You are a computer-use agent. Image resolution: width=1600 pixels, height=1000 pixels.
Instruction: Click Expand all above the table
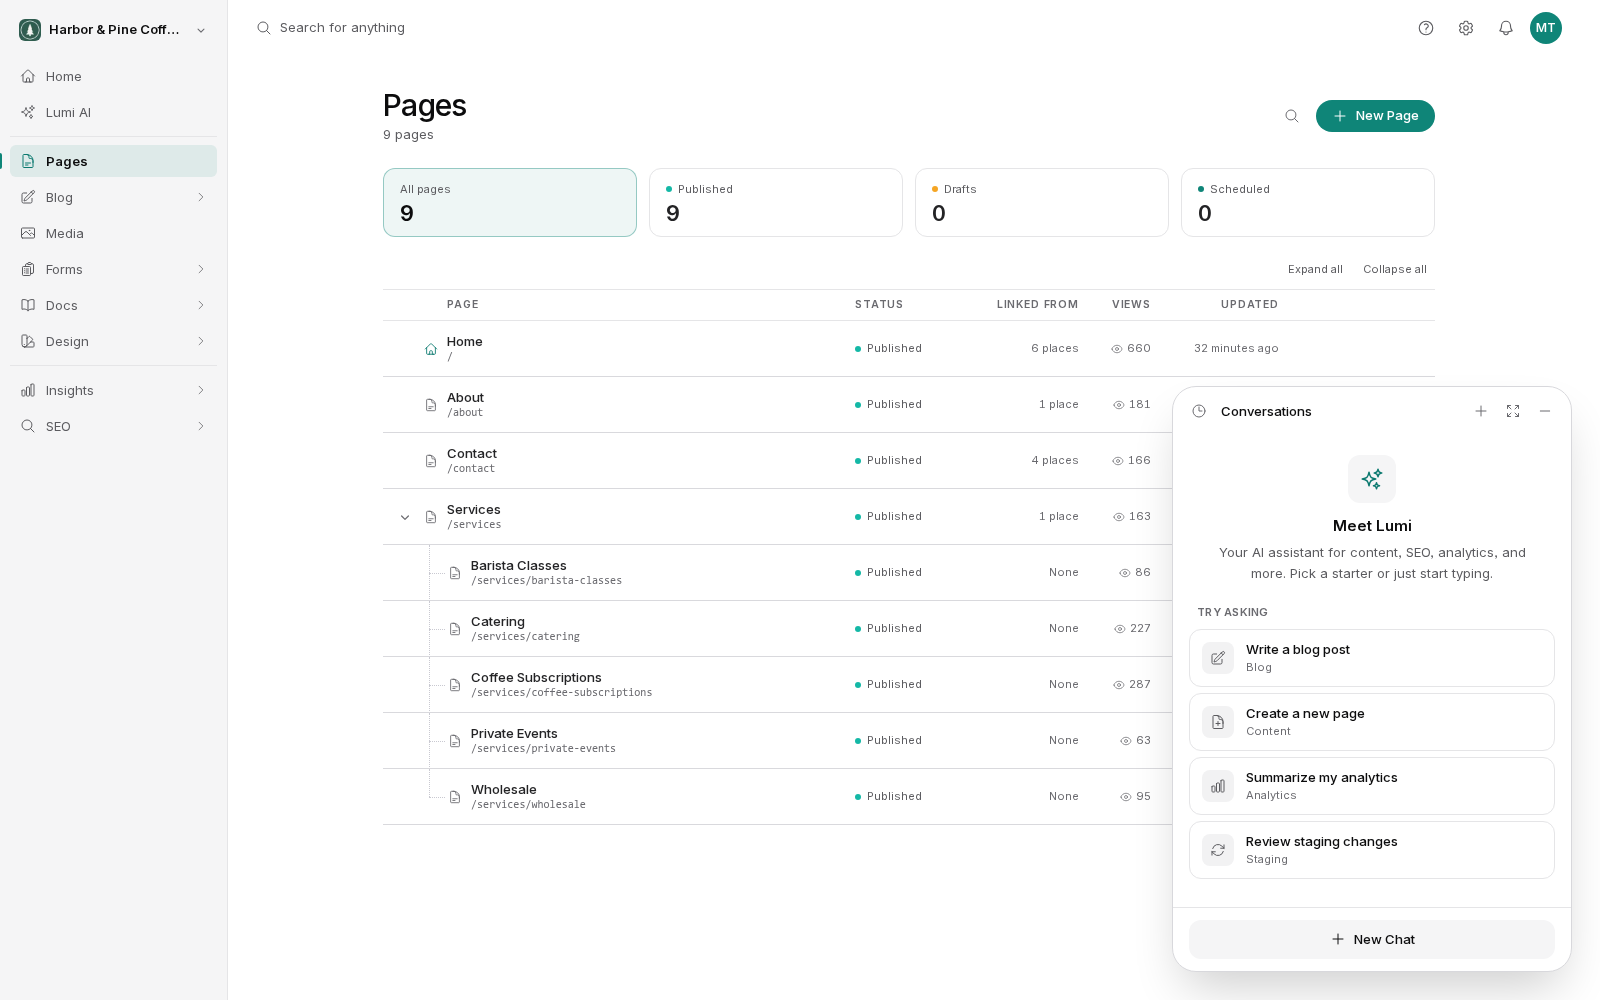click(x=1315, y=269)
